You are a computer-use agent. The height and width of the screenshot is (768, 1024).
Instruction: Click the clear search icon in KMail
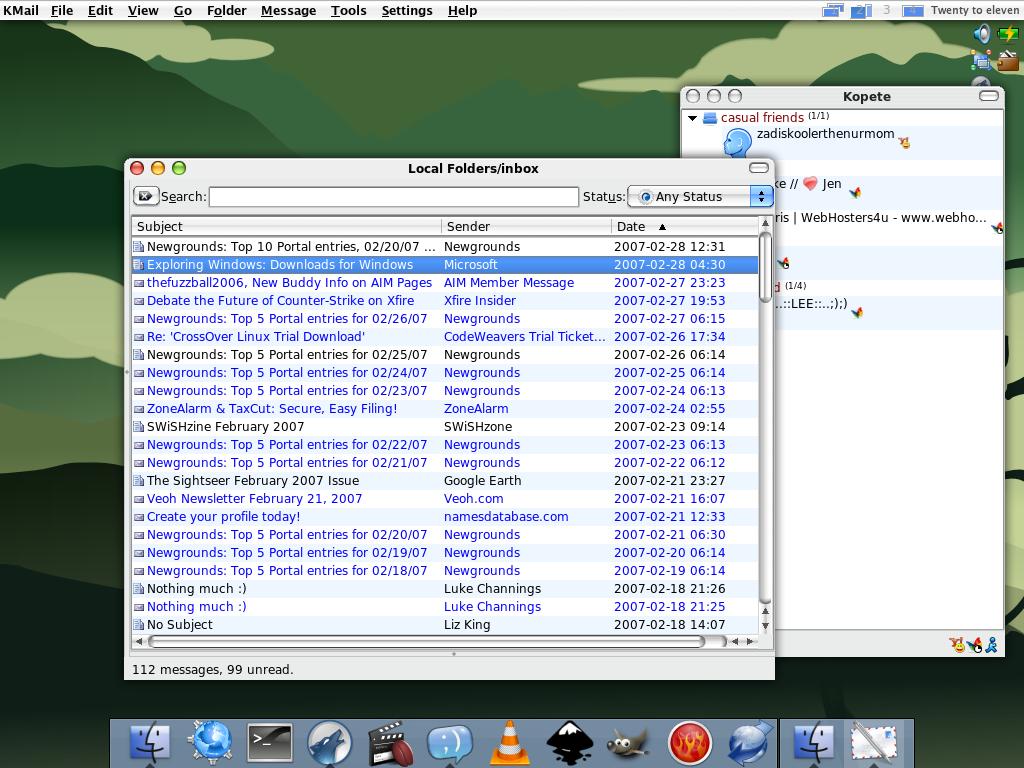click(x=145, y=196)
